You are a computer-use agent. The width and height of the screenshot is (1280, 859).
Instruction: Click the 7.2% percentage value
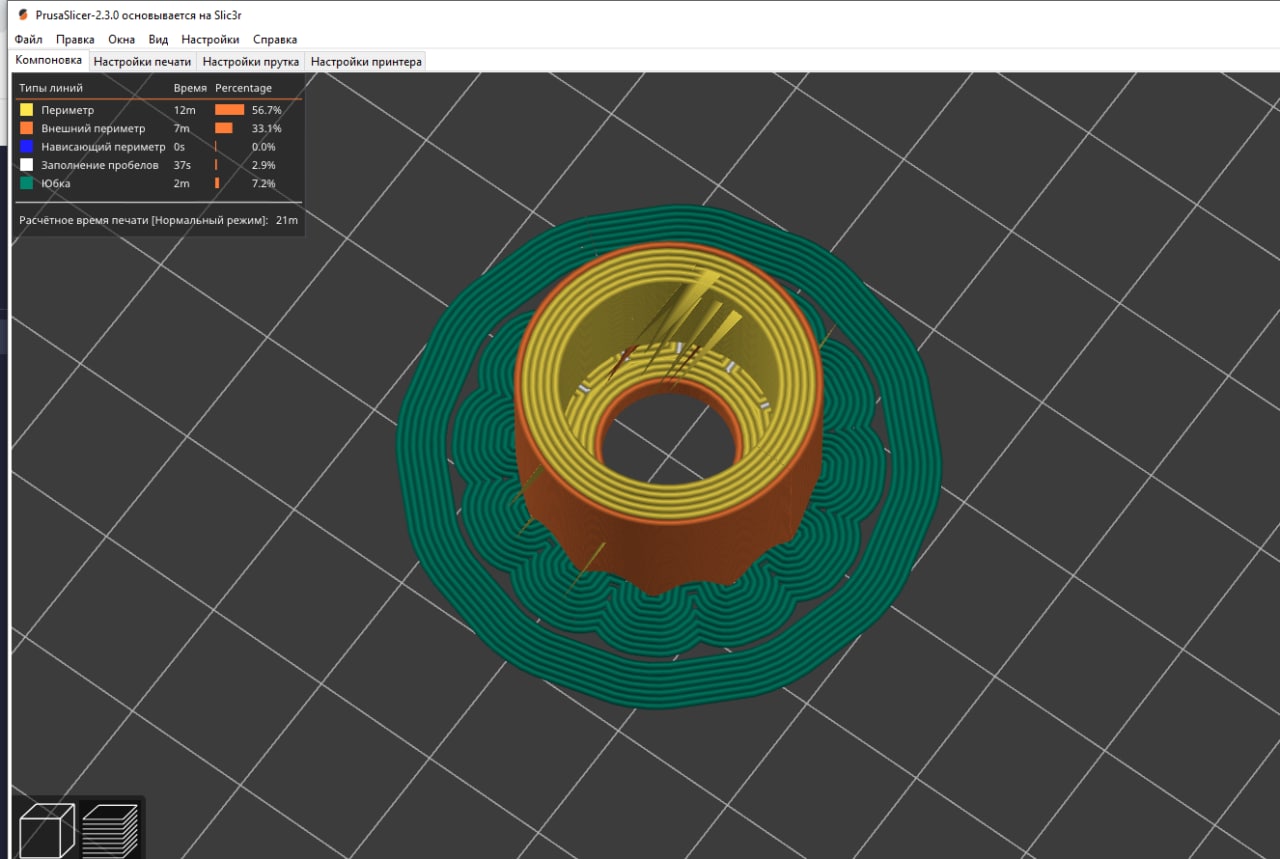click(263, 183)
